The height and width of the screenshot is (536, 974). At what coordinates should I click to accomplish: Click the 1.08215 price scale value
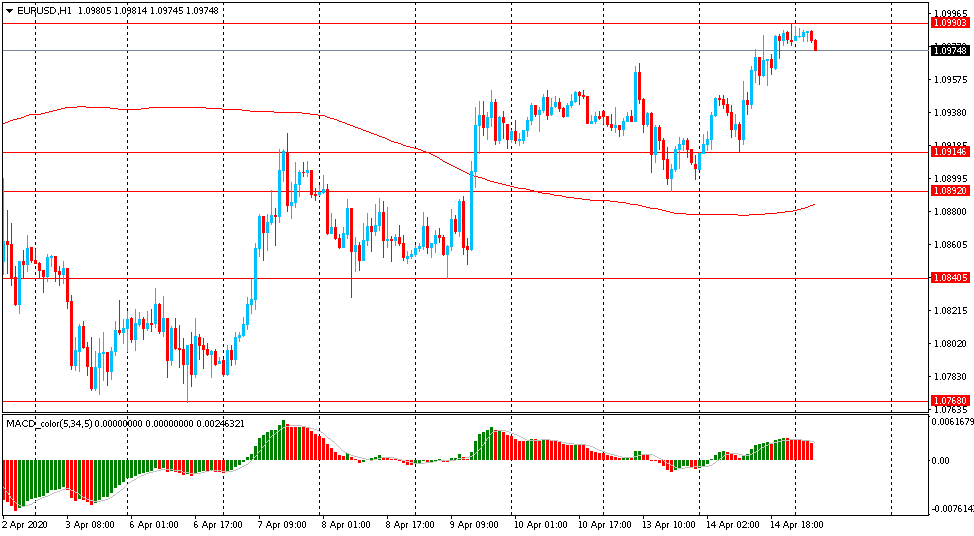click(950, 311)
